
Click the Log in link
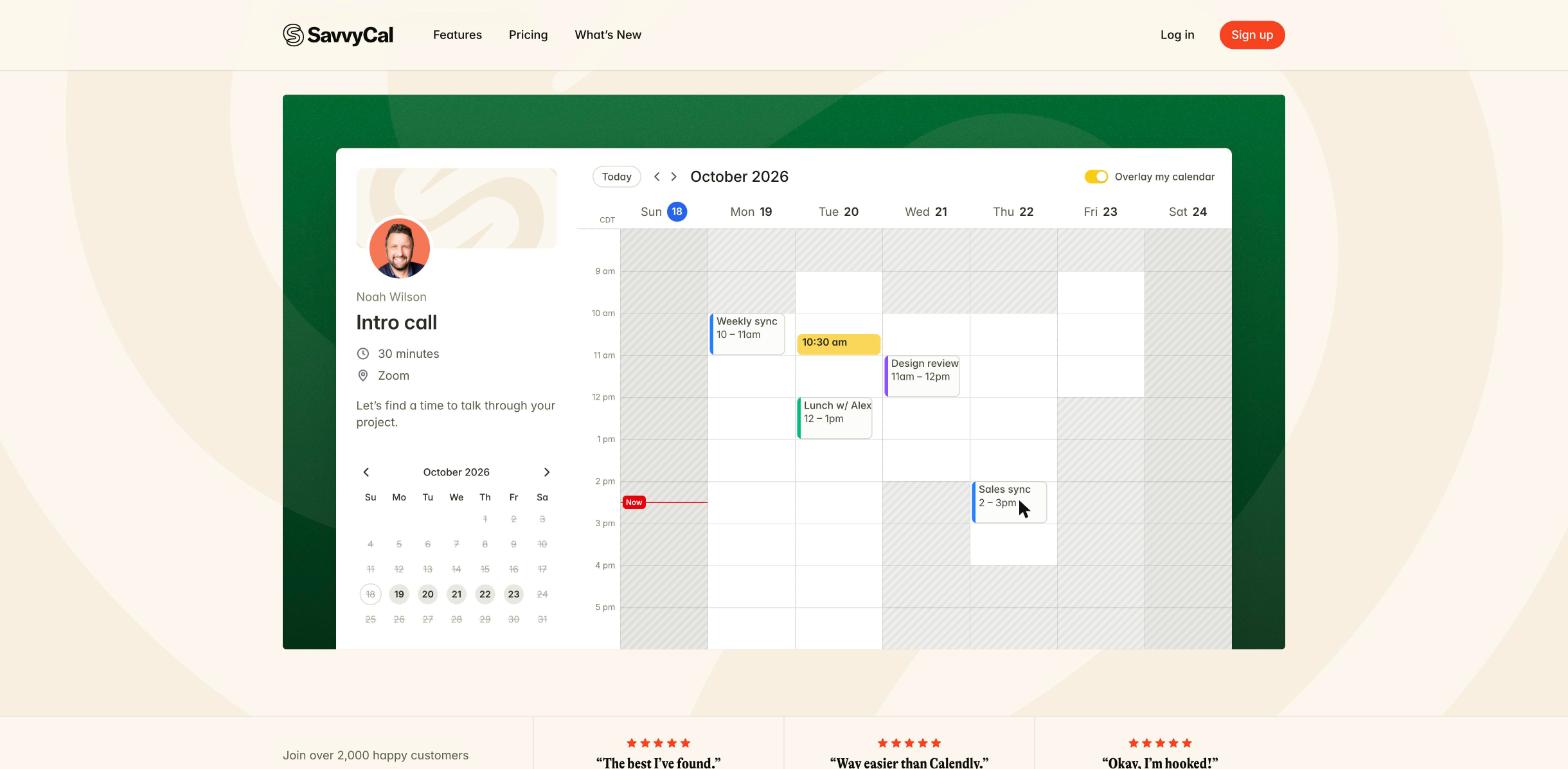[1177, 35]
